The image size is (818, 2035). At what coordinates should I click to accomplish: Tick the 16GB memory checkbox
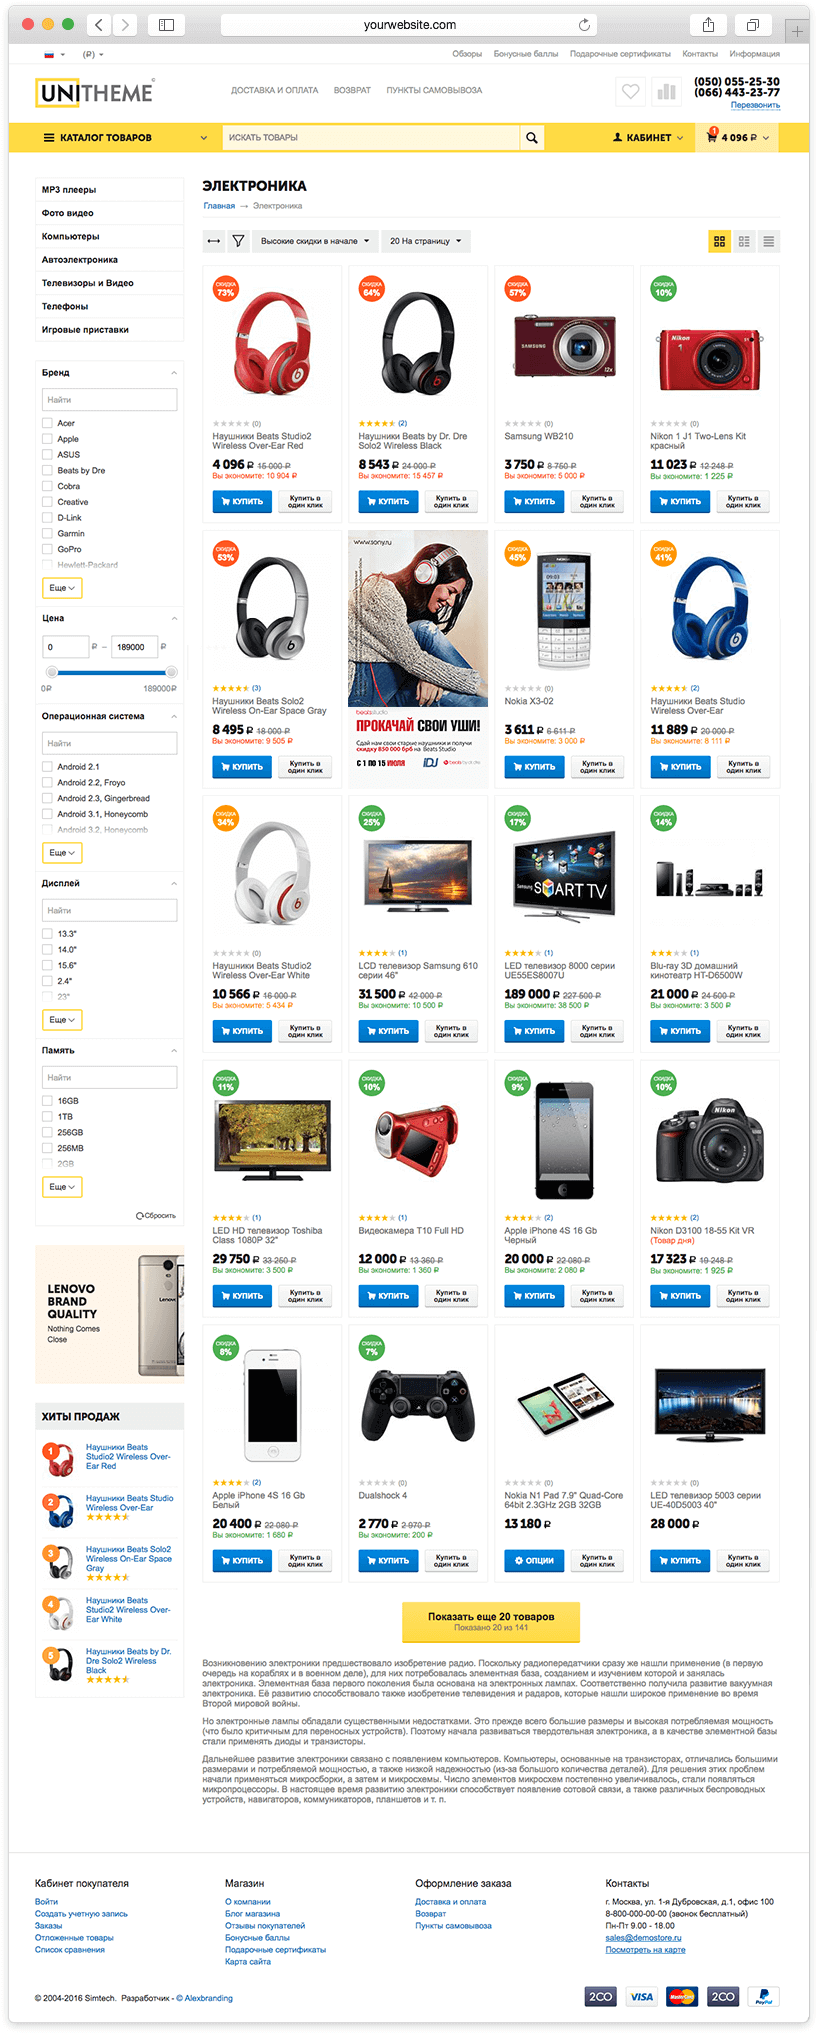pos(47,1101)
